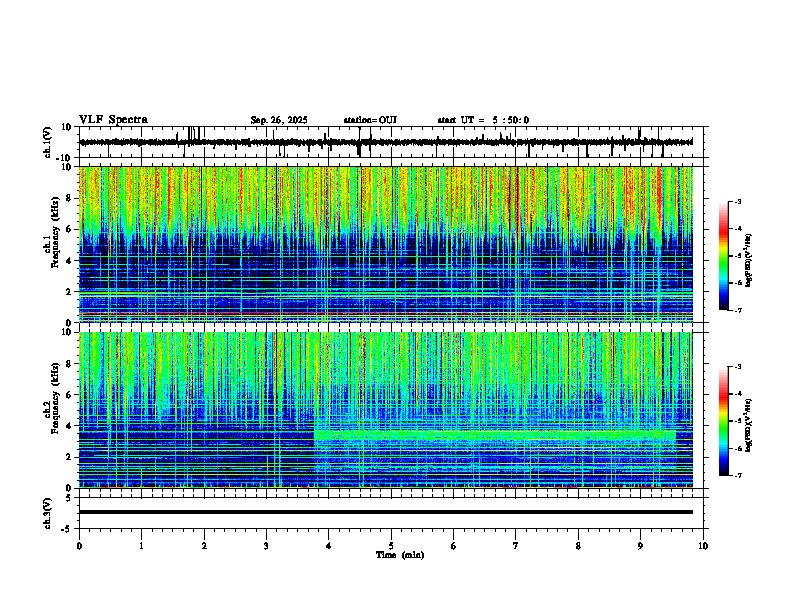The width and height of the screenshot is (792, 612).
Task: Select the date label Sep. 26, 2025
Action: click(x=279, y=120)
